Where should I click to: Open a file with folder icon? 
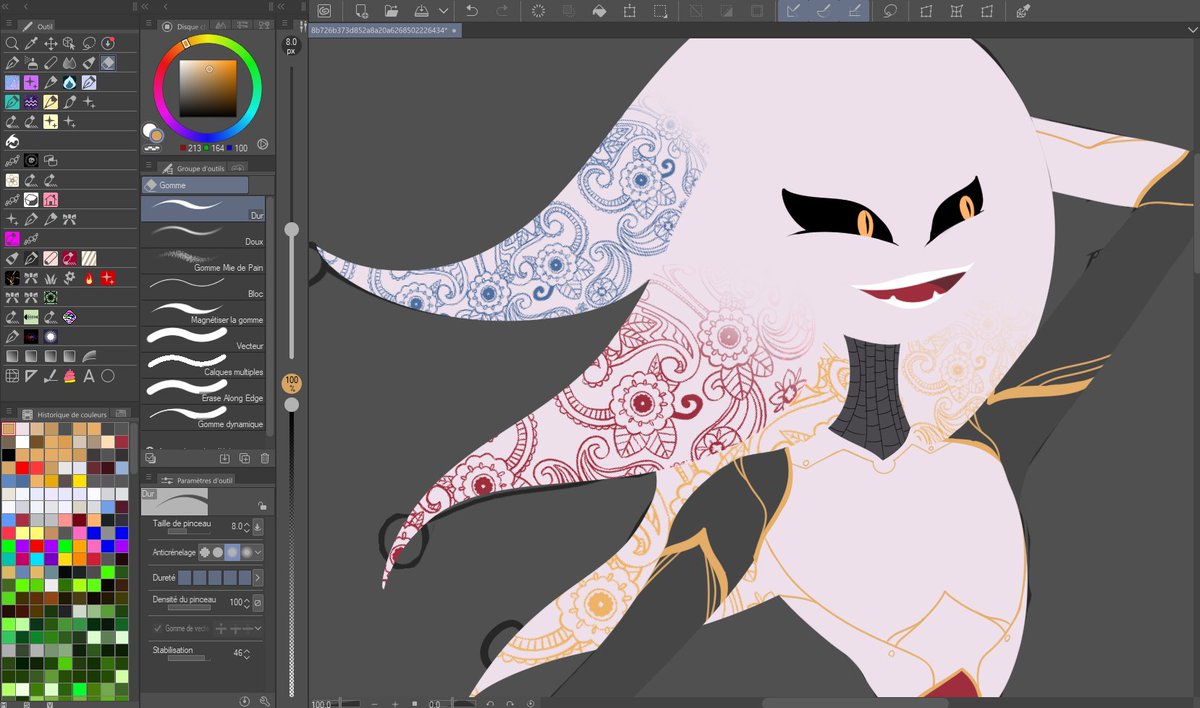click(391, 11)
